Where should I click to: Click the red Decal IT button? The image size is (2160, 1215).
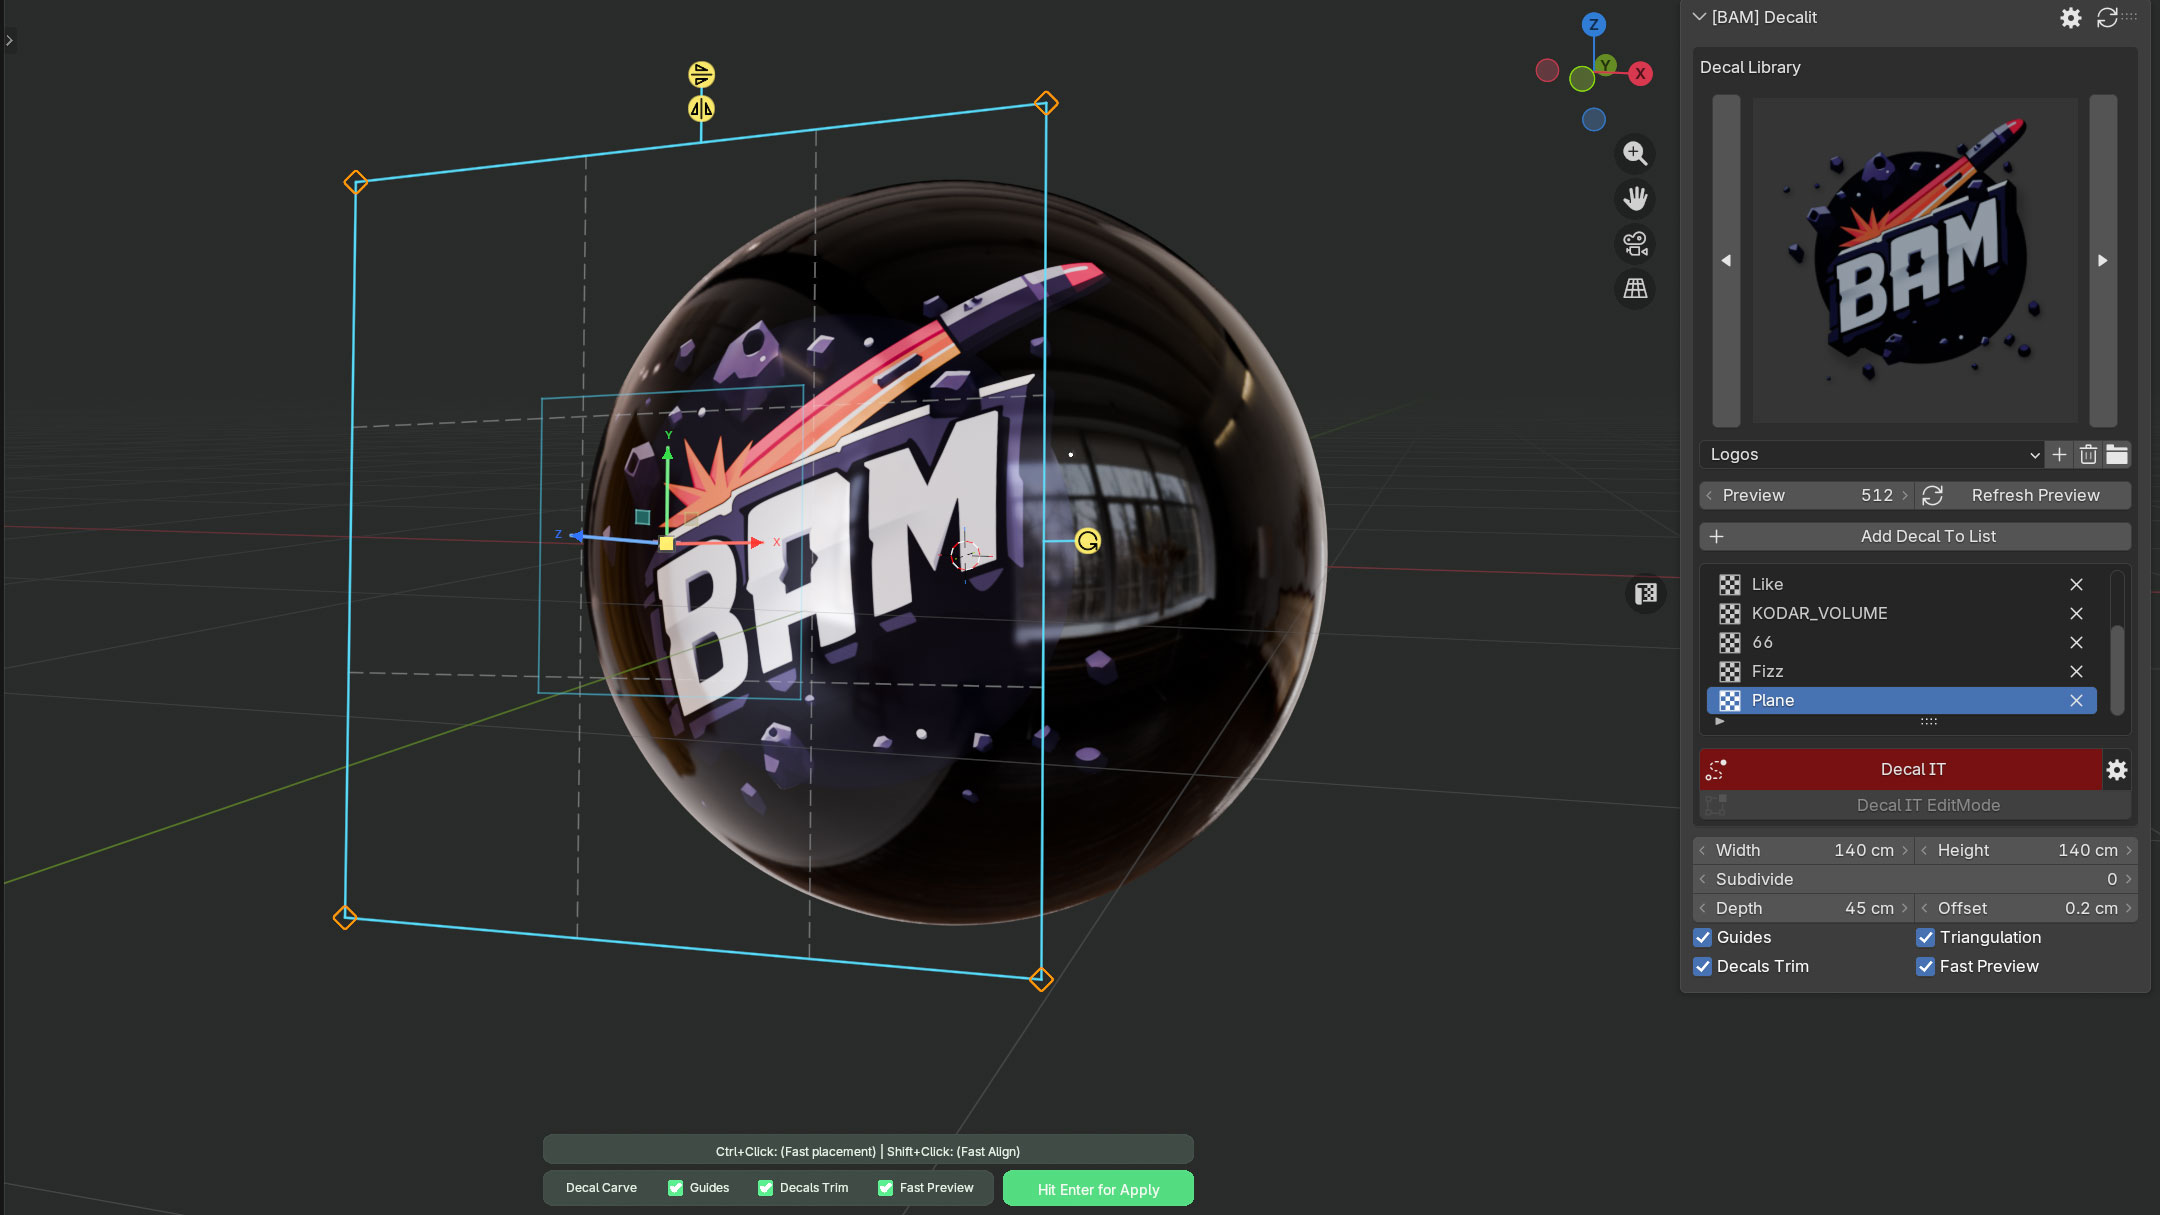coord(1900,770)
